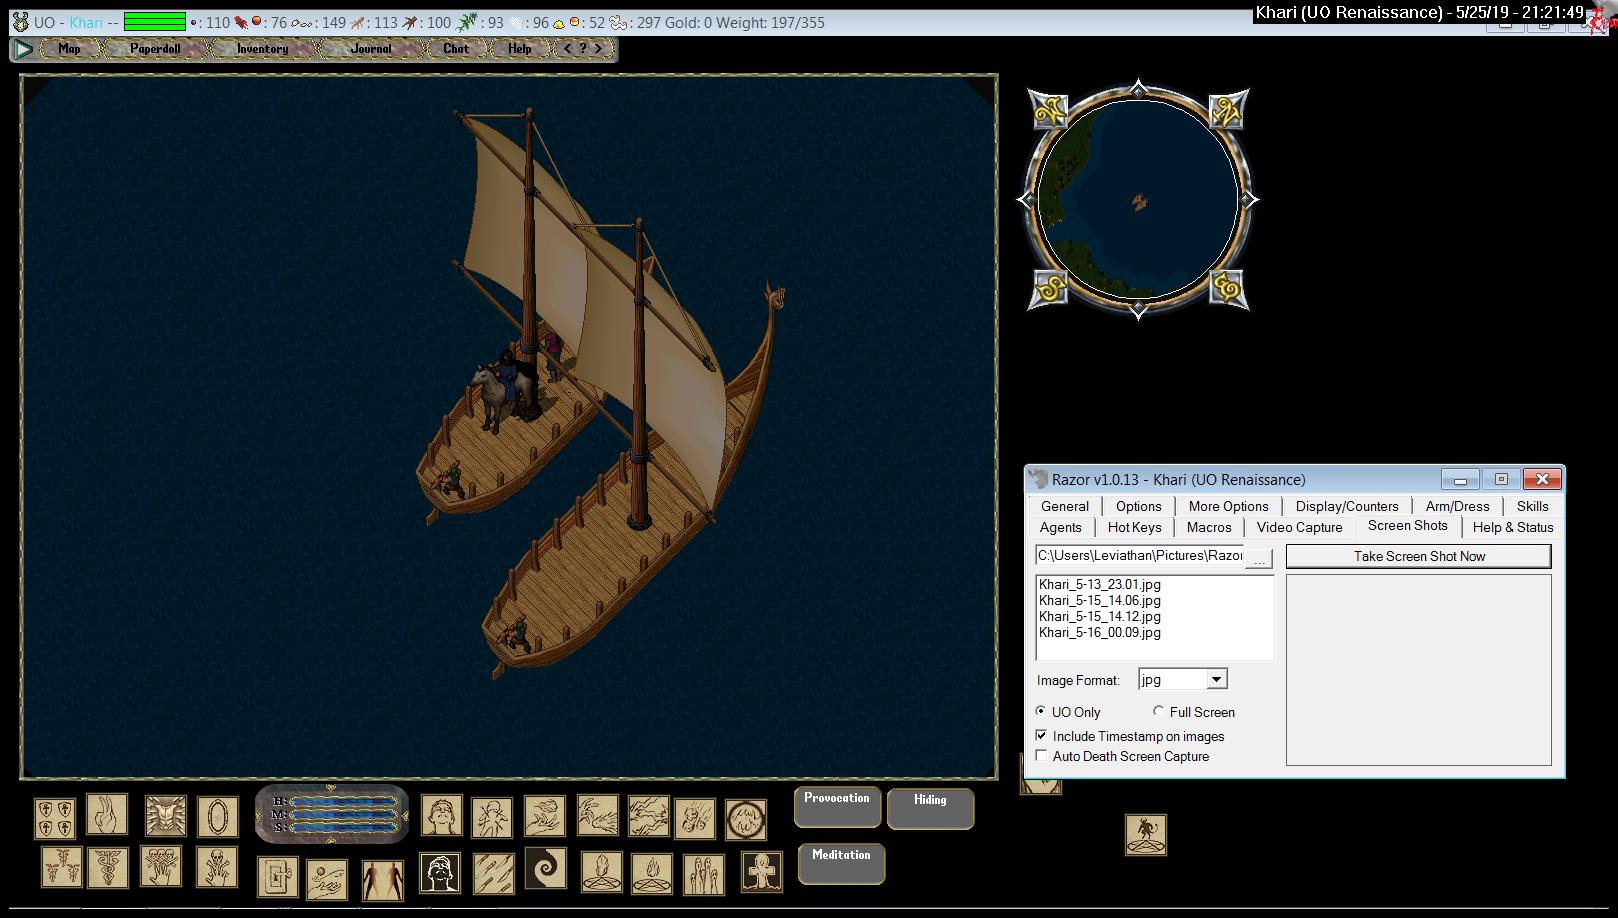Image resolution: width=1618 pixels, height=918 pixels.
Task: Switch to Razor Macros tab
Action: click(x=1209, y=527)
